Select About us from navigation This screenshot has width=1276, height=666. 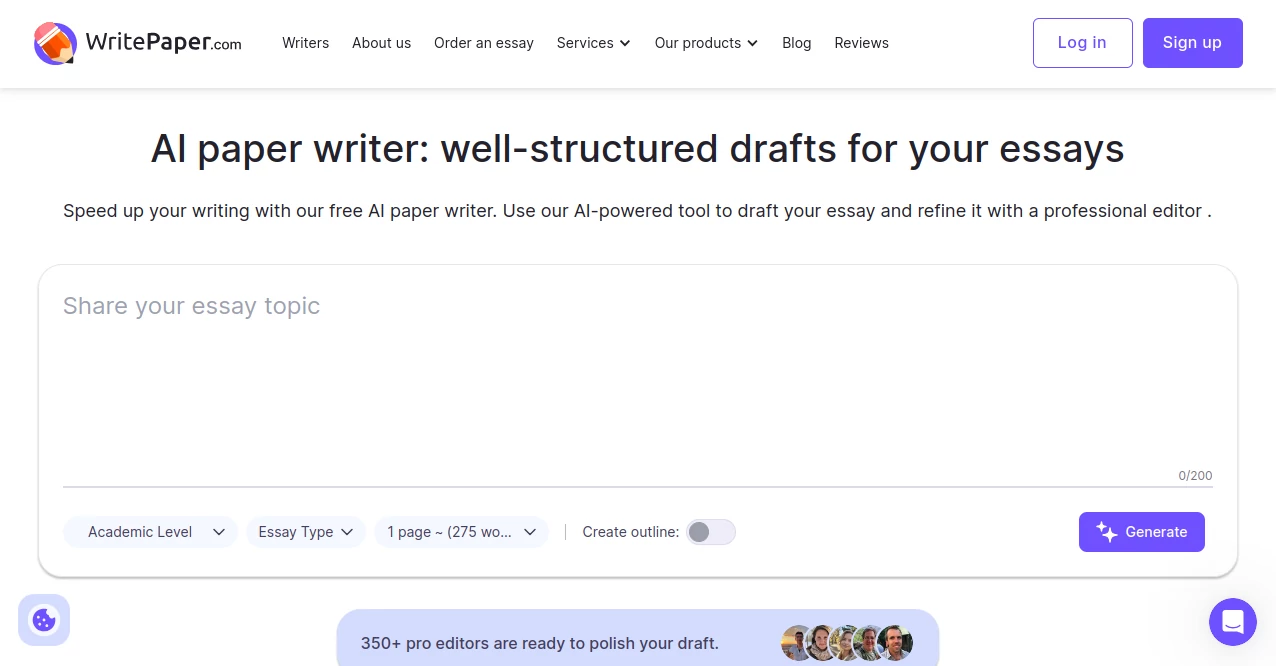(381, 43)
